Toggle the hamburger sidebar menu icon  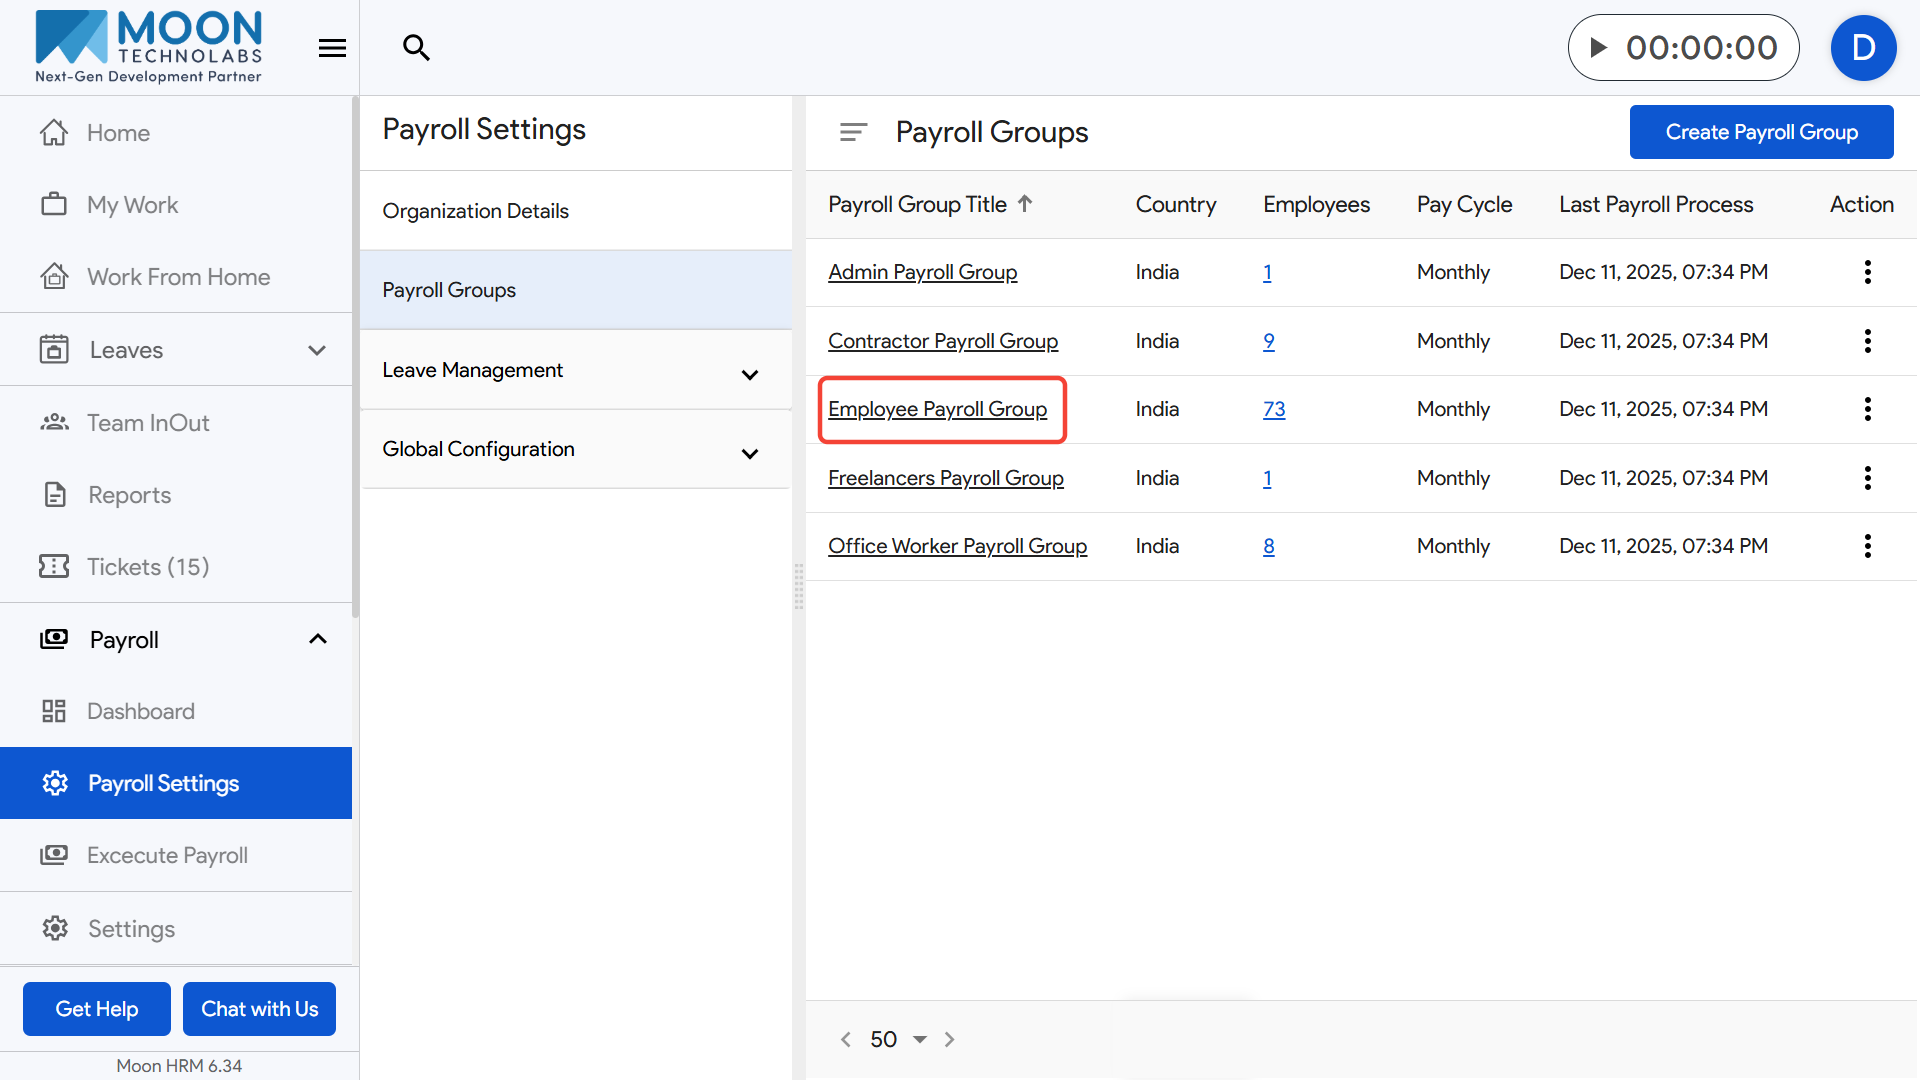pos(332,48)
